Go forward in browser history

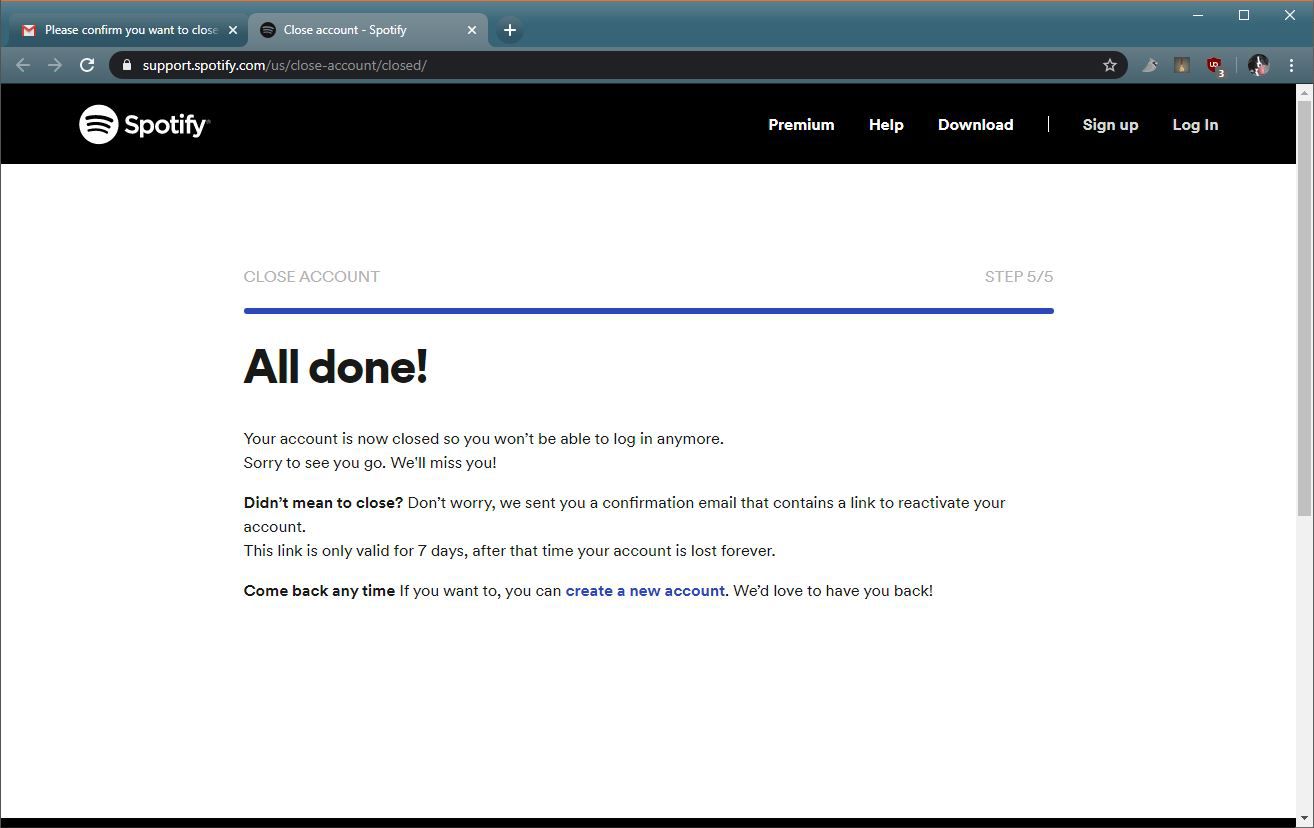coord(55,65)
